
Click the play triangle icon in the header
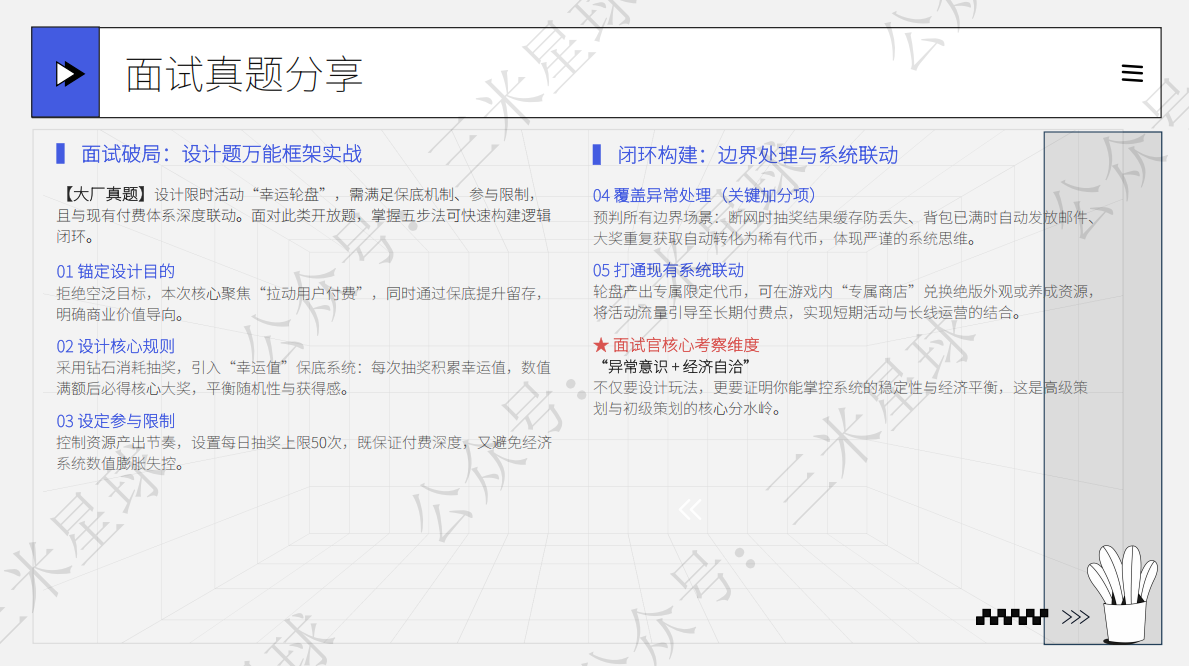coord(70,74)
